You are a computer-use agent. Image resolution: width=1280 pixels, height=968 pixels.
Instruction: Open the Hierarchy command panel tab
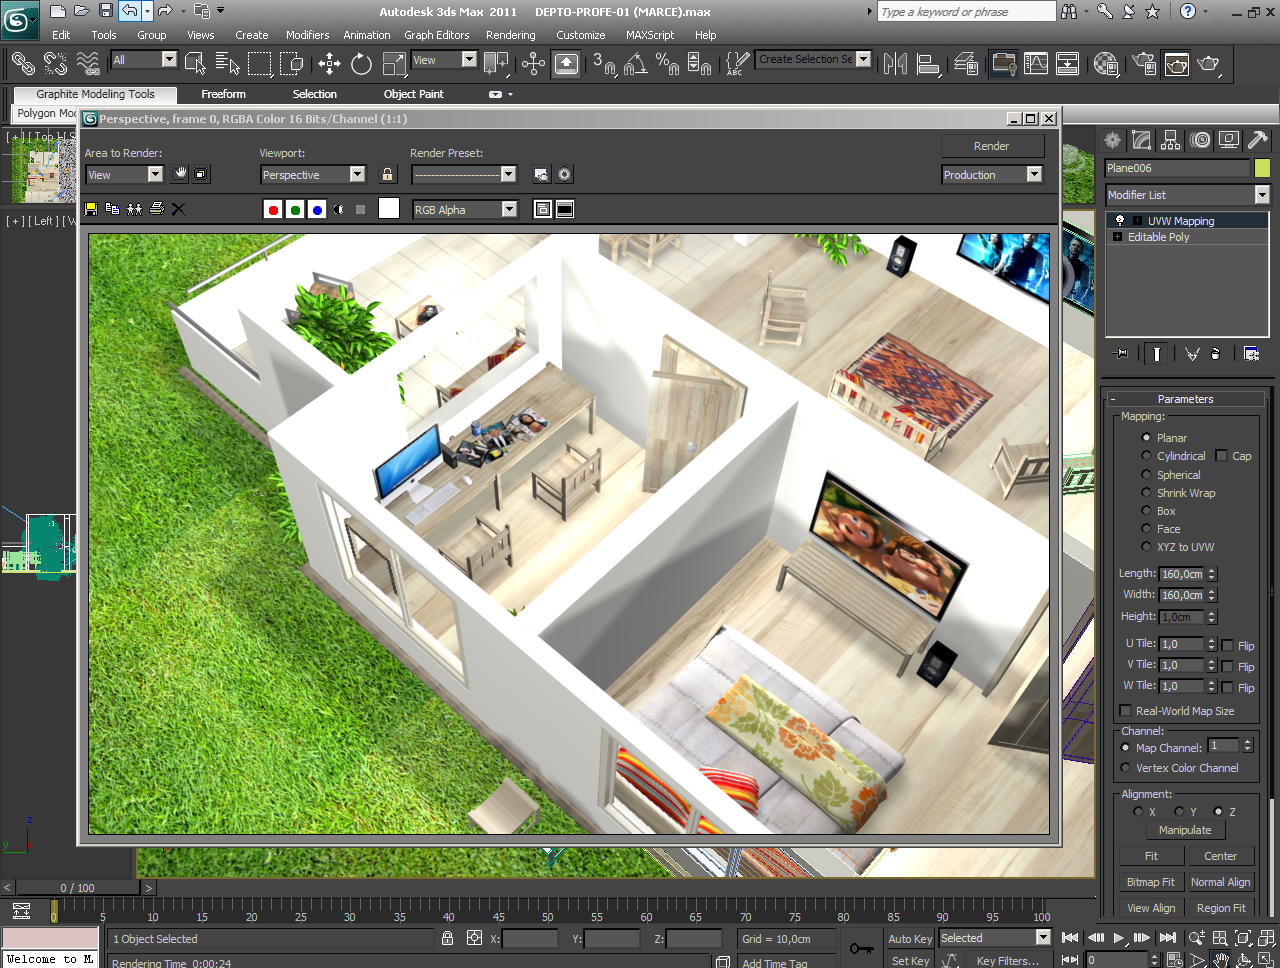(1171, 140)
